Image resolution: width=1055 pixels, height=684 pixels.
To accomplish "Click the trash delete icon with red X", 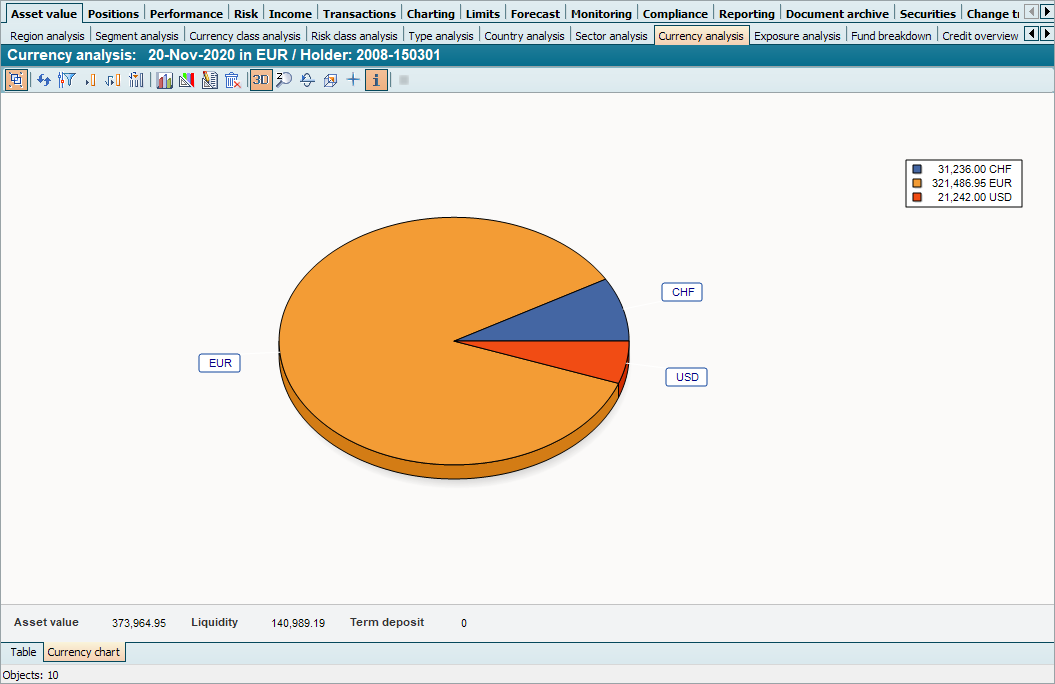I will click(232, 80).
